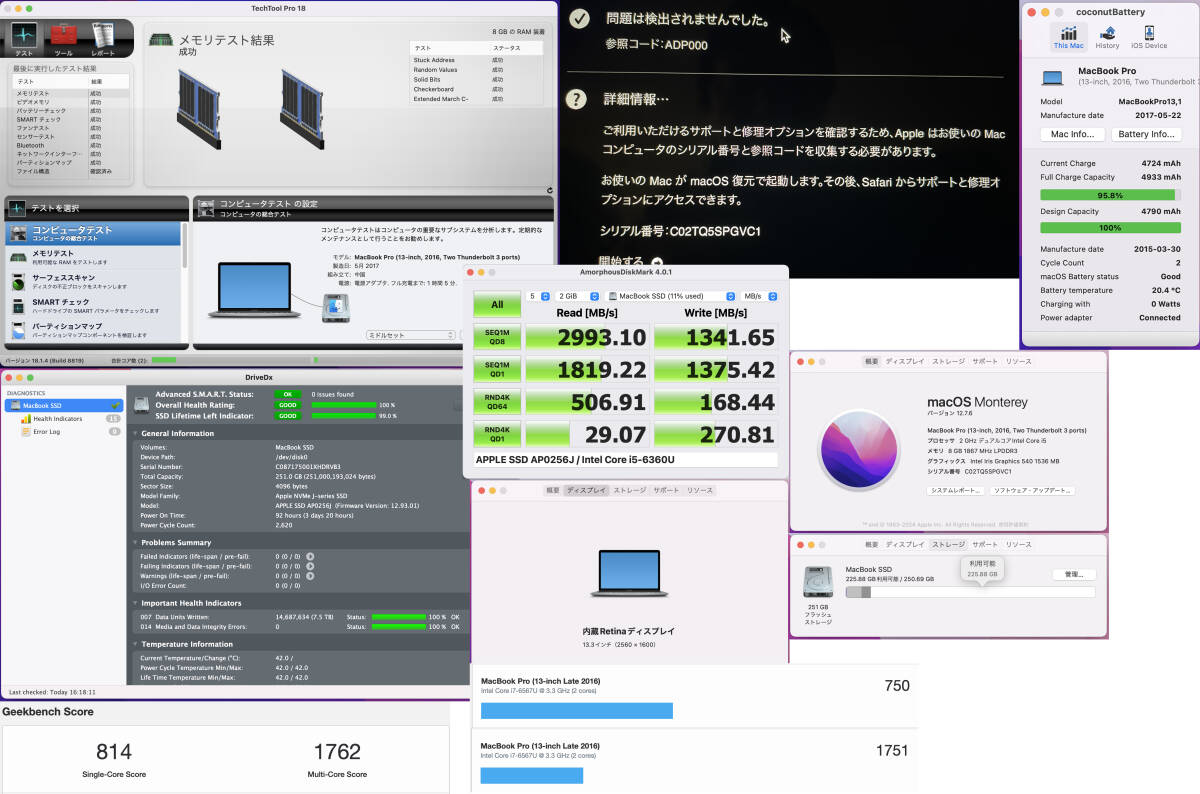Collapse the Problems Summary section in DriveDx
The image size is (1200, 794).
[136, 542]
